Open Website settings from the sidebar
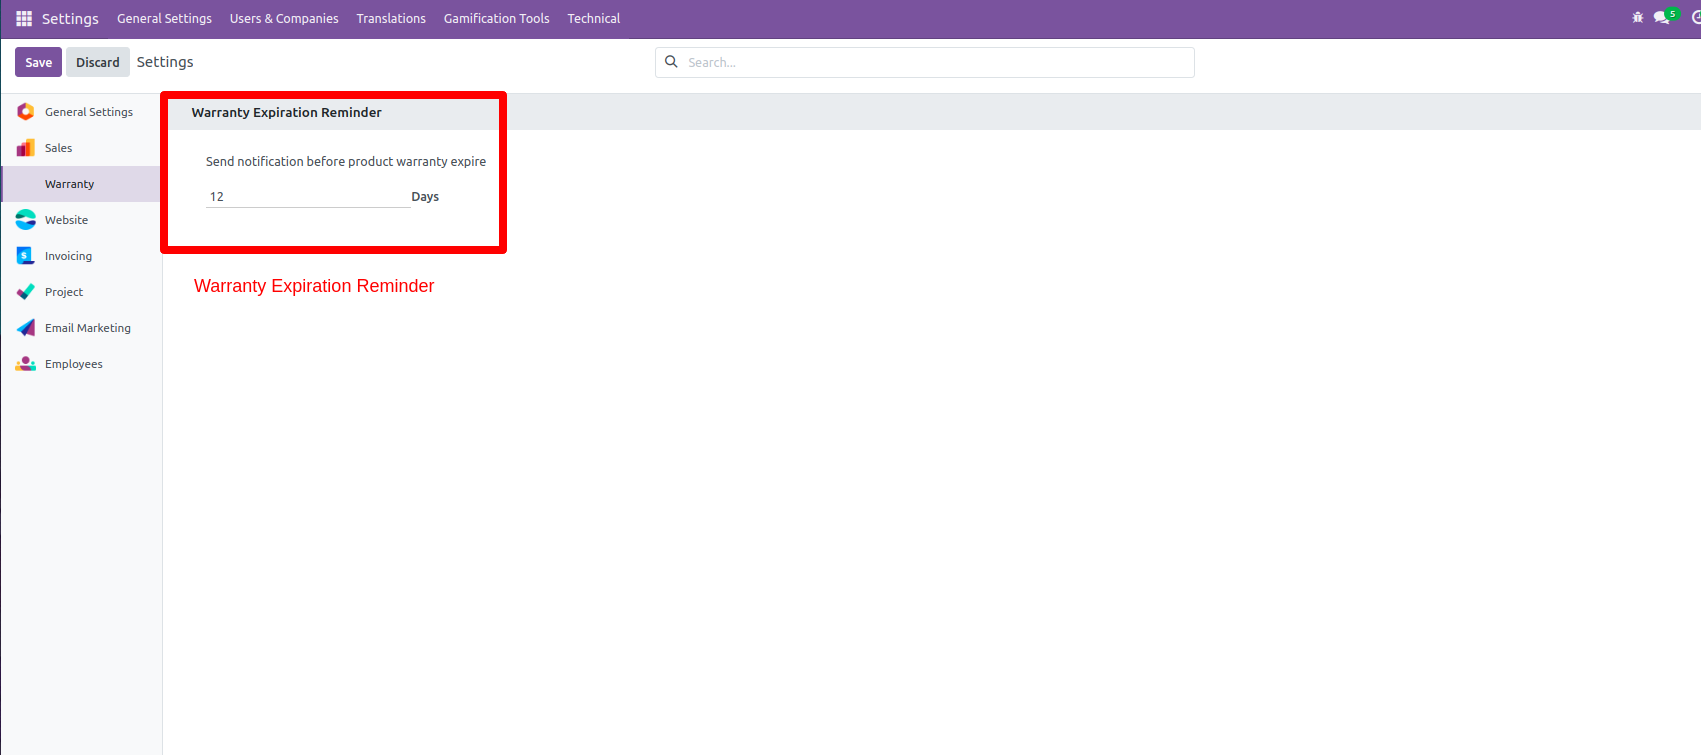Image resolution: width=1701 pixels, height=755 pixels. point(66,220)
